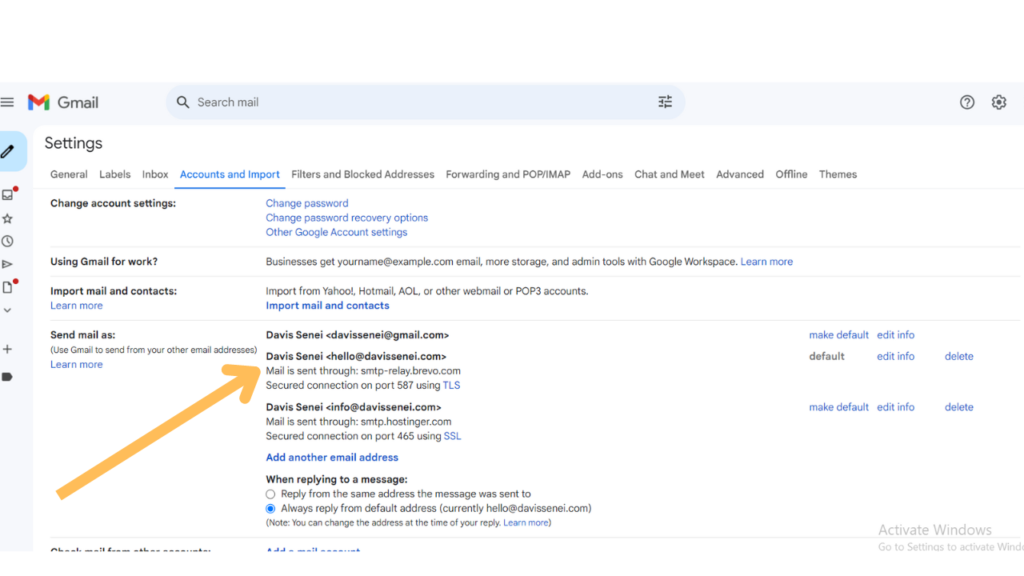Open the Add-ons tab
Viewport: 1024px width, 576px height.
[602, 174]
